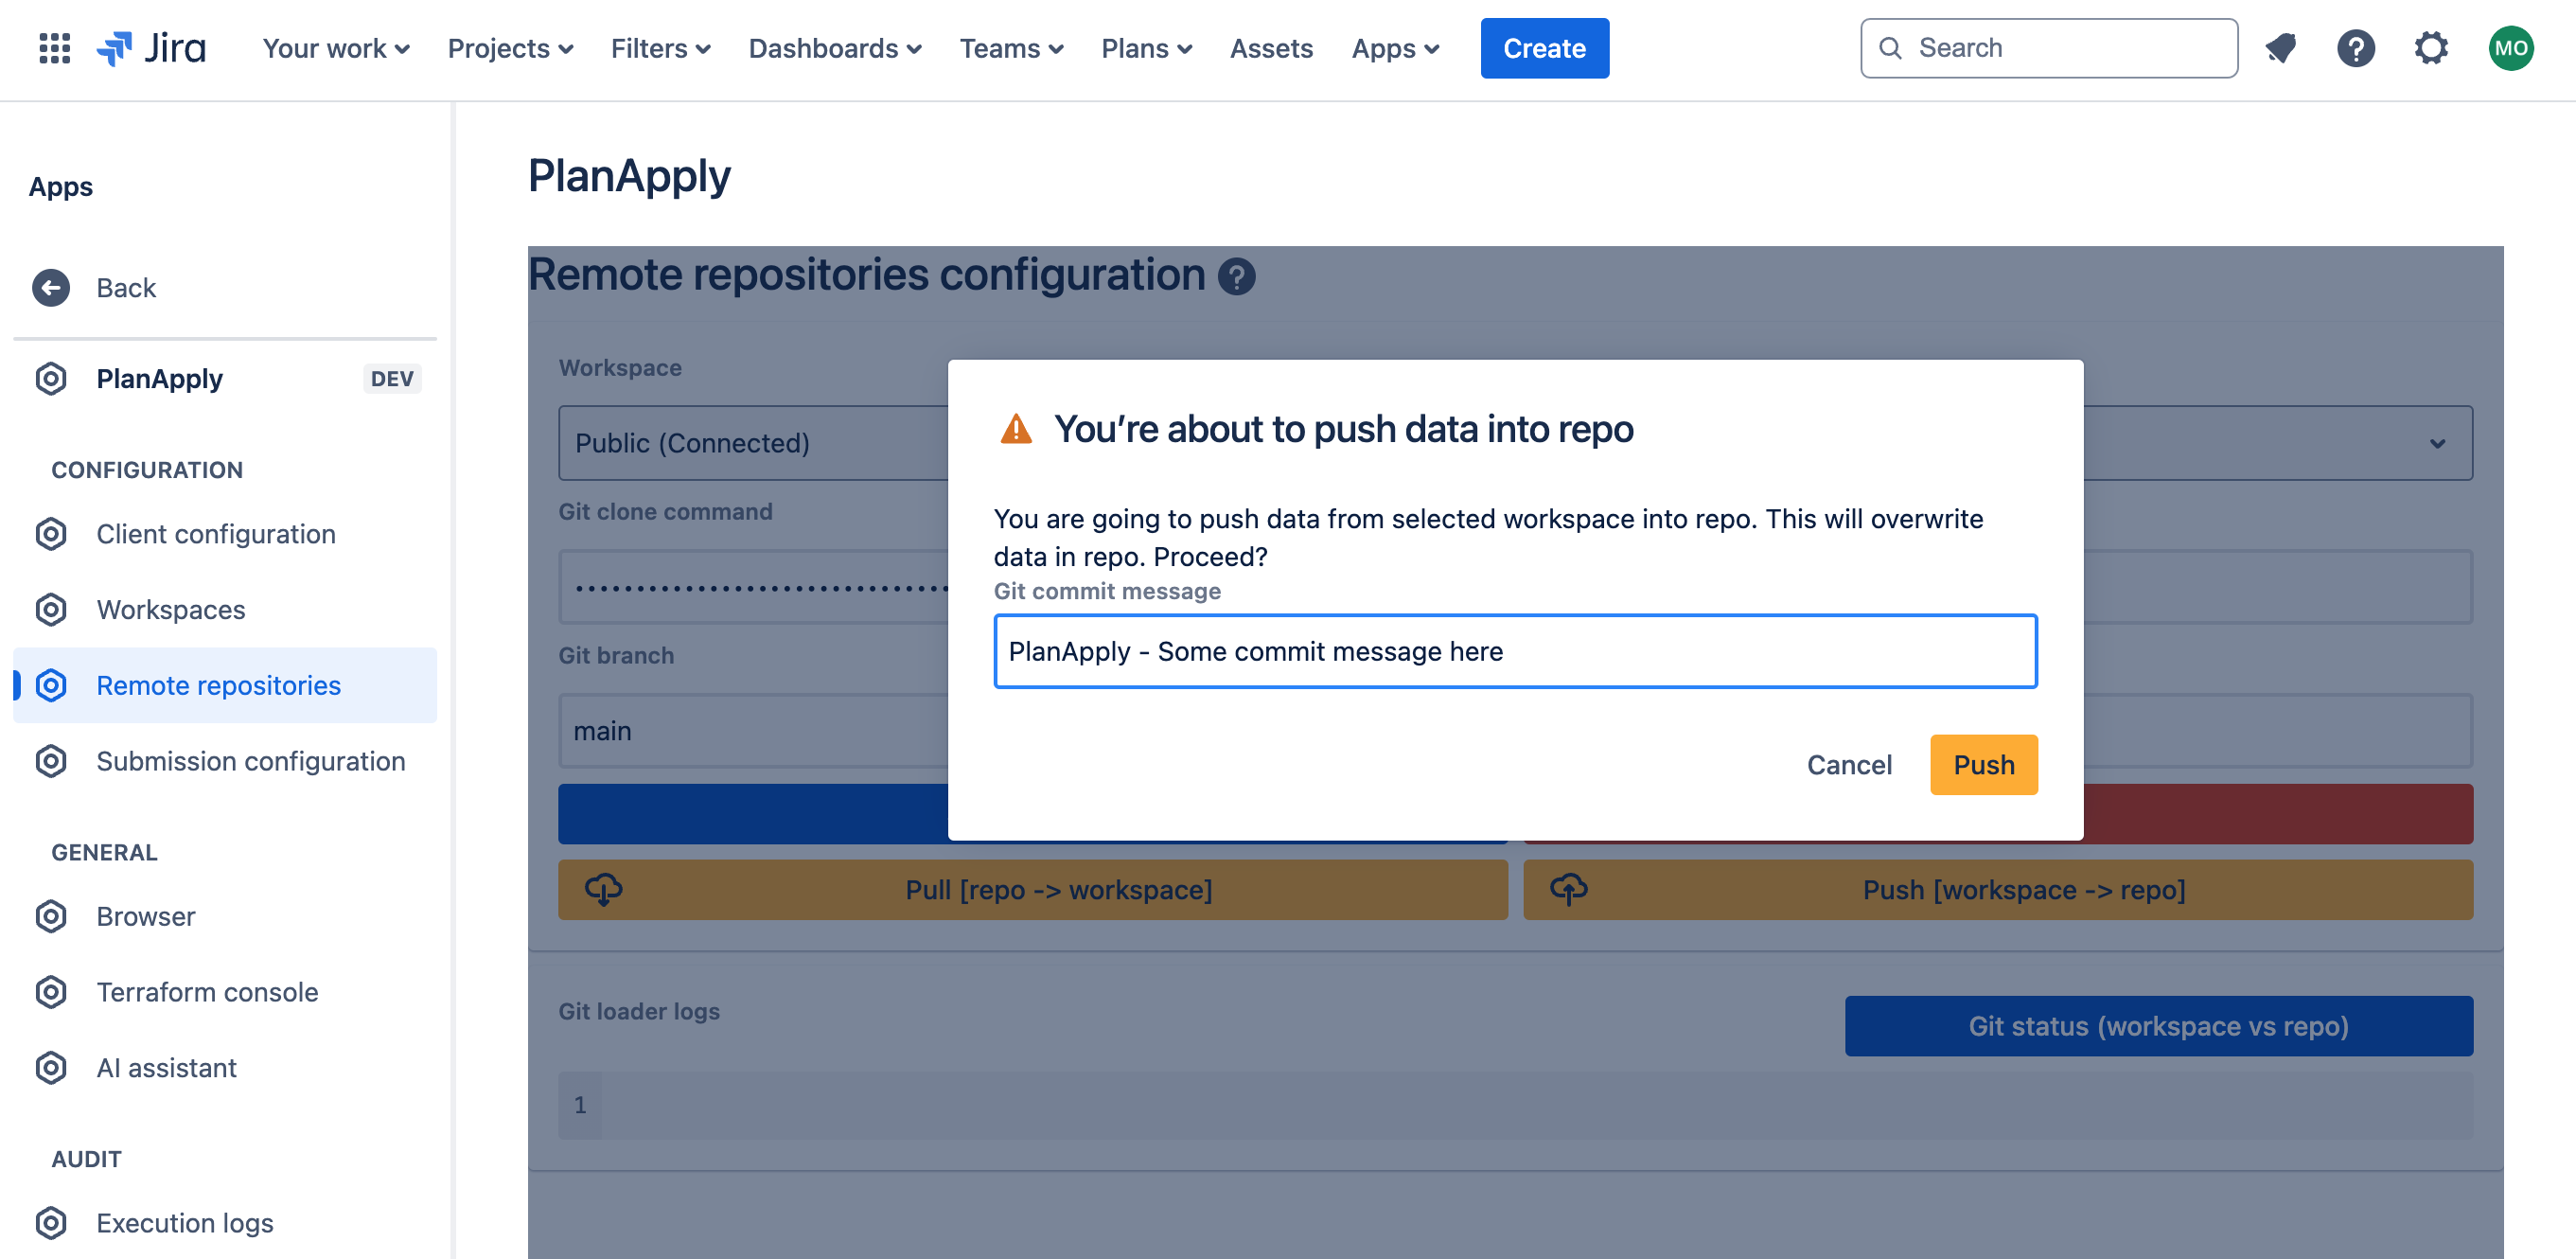
Task: Open notifications bell icon
Action: tap(2280, 48)
